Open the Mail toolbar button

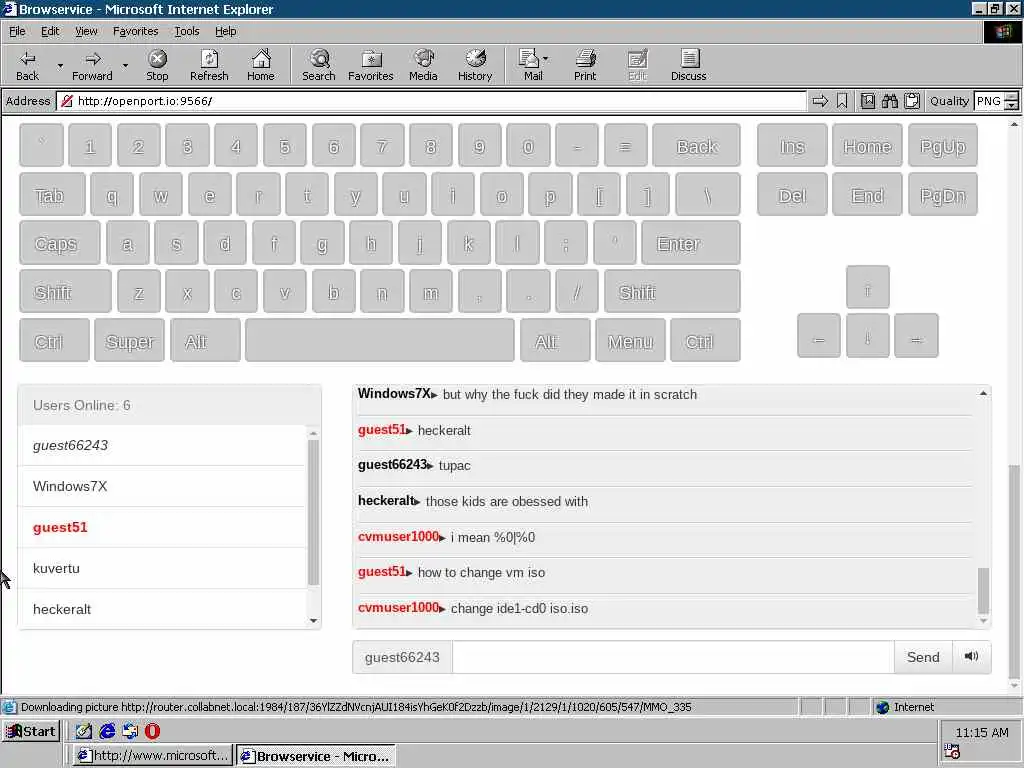(x=531, y=65)
